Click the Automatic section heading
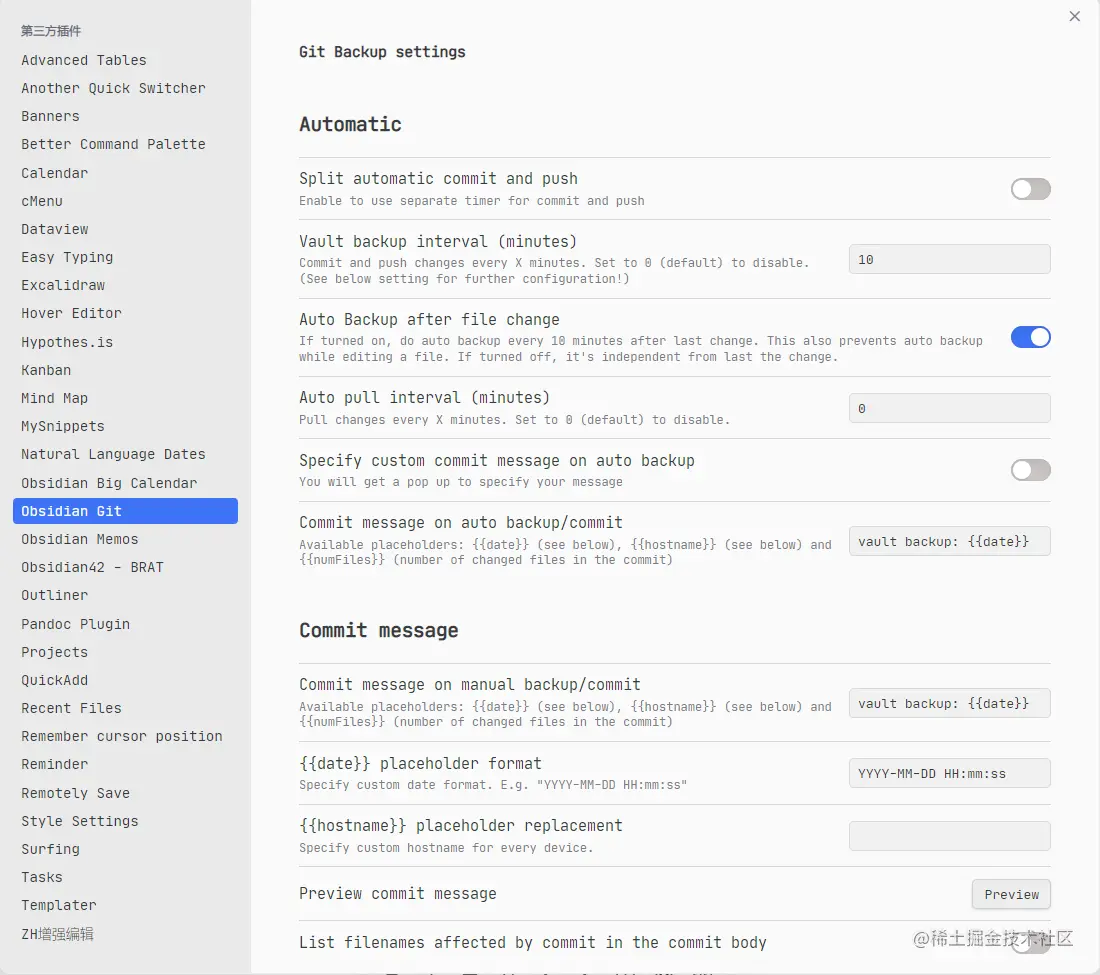Image resolution: width=1100 pixels, height=975 pixels. [x=350, y=124]
